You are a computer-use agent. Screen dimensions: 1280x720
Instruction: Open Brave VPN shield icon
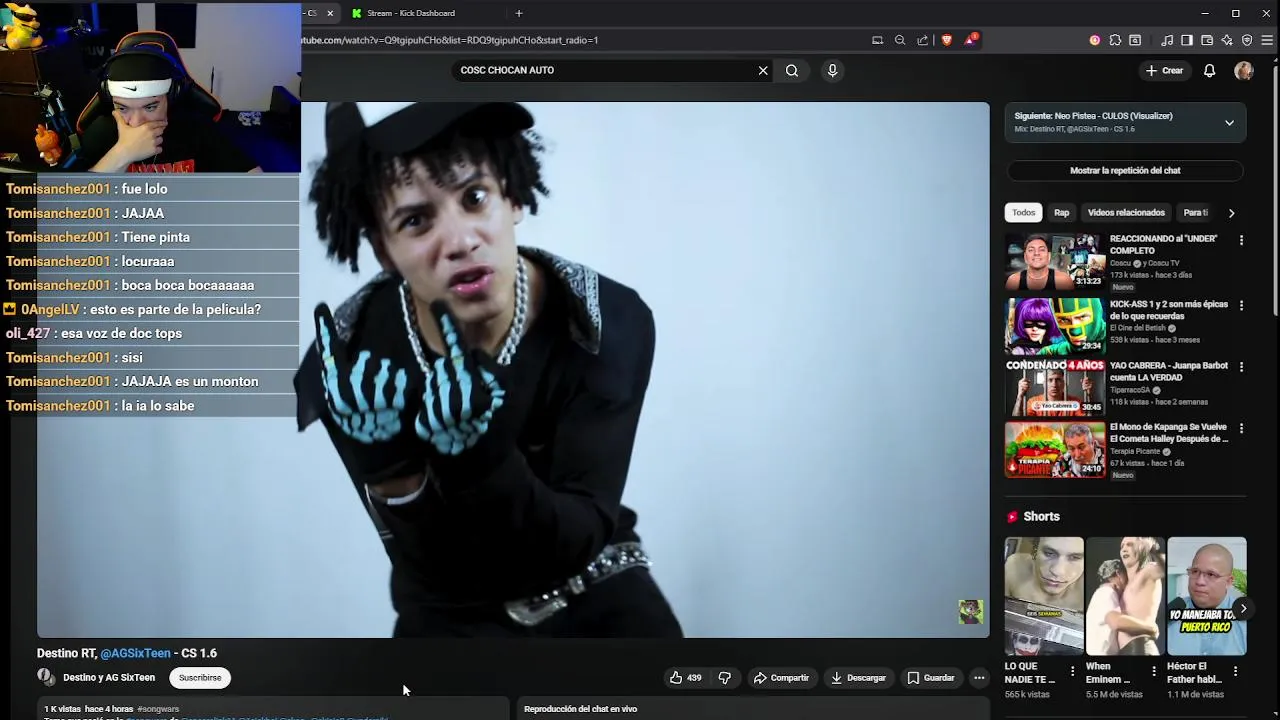(1247, 40)
